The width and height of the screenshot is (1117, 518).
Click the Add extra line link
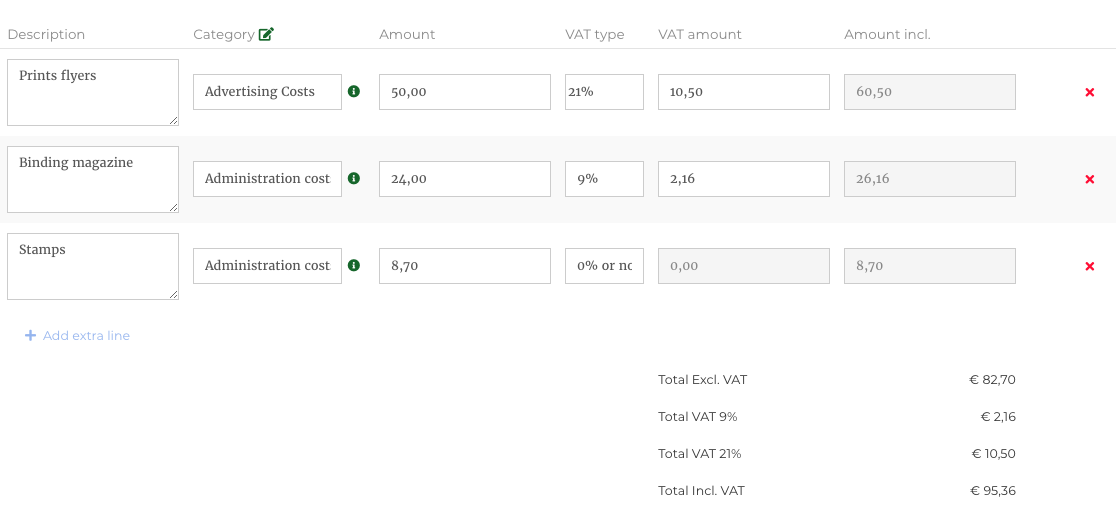(x=86, y=336)
